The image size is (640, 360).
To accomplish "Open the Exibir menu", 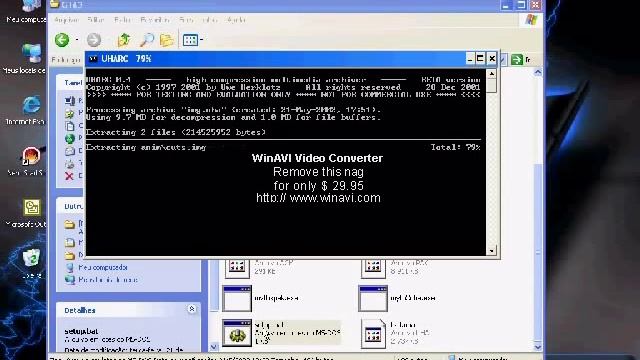I will [x=122, y=20].
